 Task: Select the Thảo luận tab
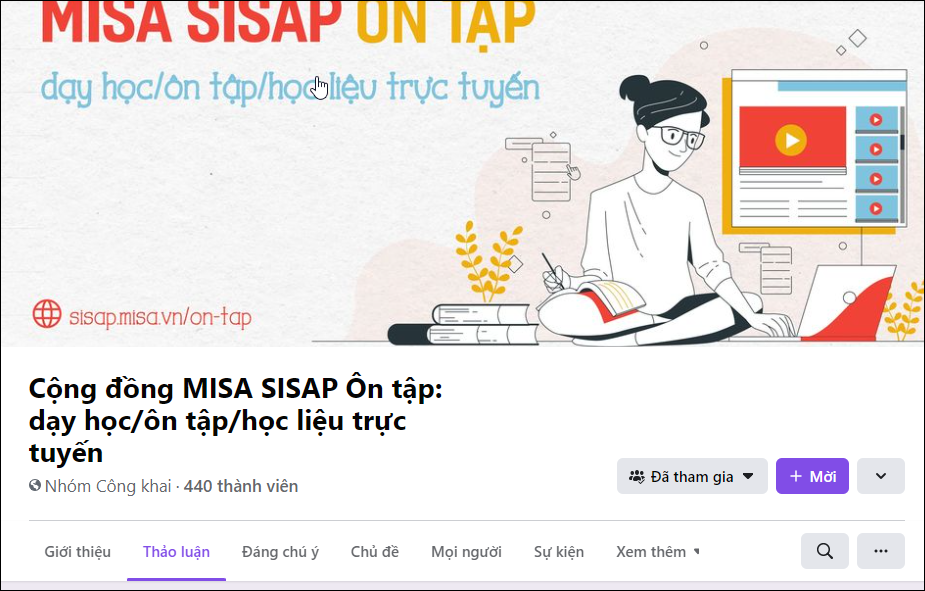click(176, 552)
